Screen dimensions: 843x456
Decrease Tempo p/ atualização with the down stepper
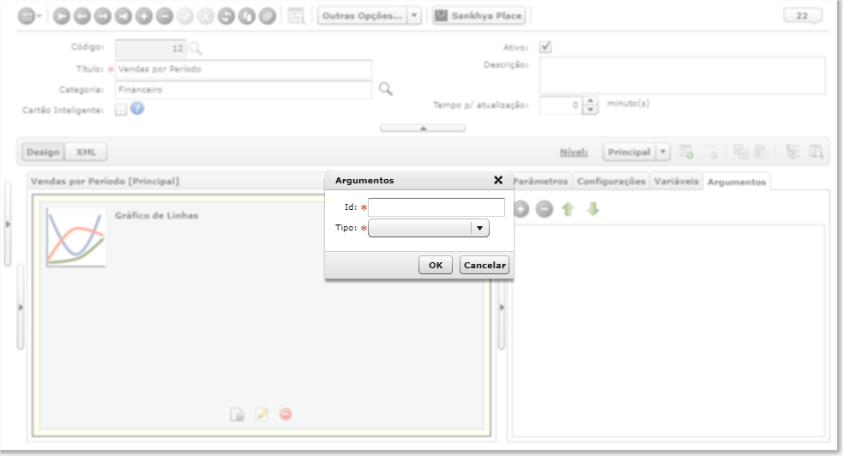point(590,110)
